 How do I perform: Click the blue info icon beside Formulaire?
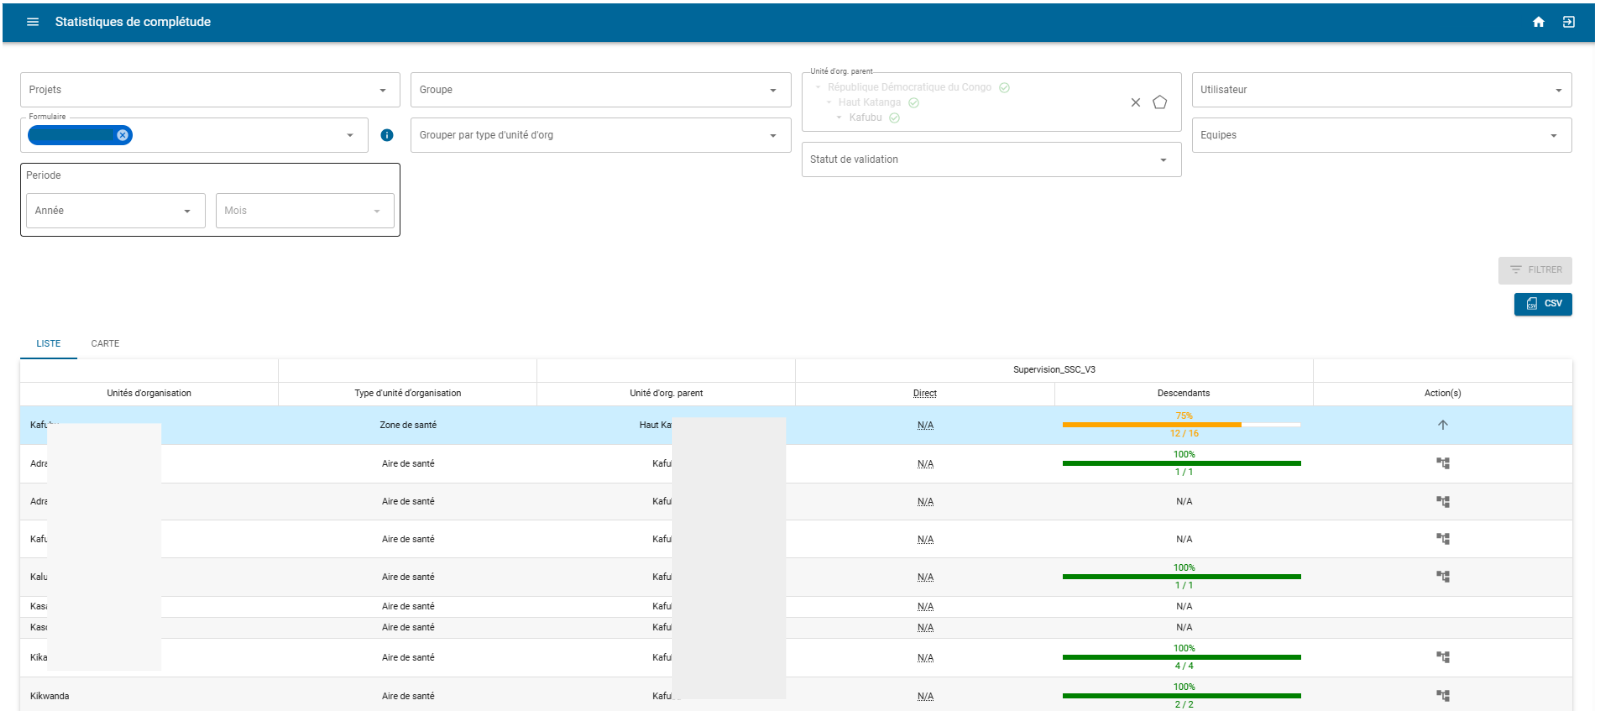coord(387,135)
